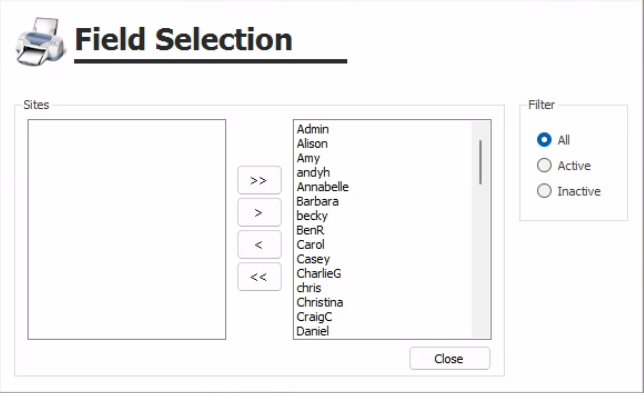The width and height of the screenshot is (644, 393).
Task: Click the Close button
Action: click(449, 359)
